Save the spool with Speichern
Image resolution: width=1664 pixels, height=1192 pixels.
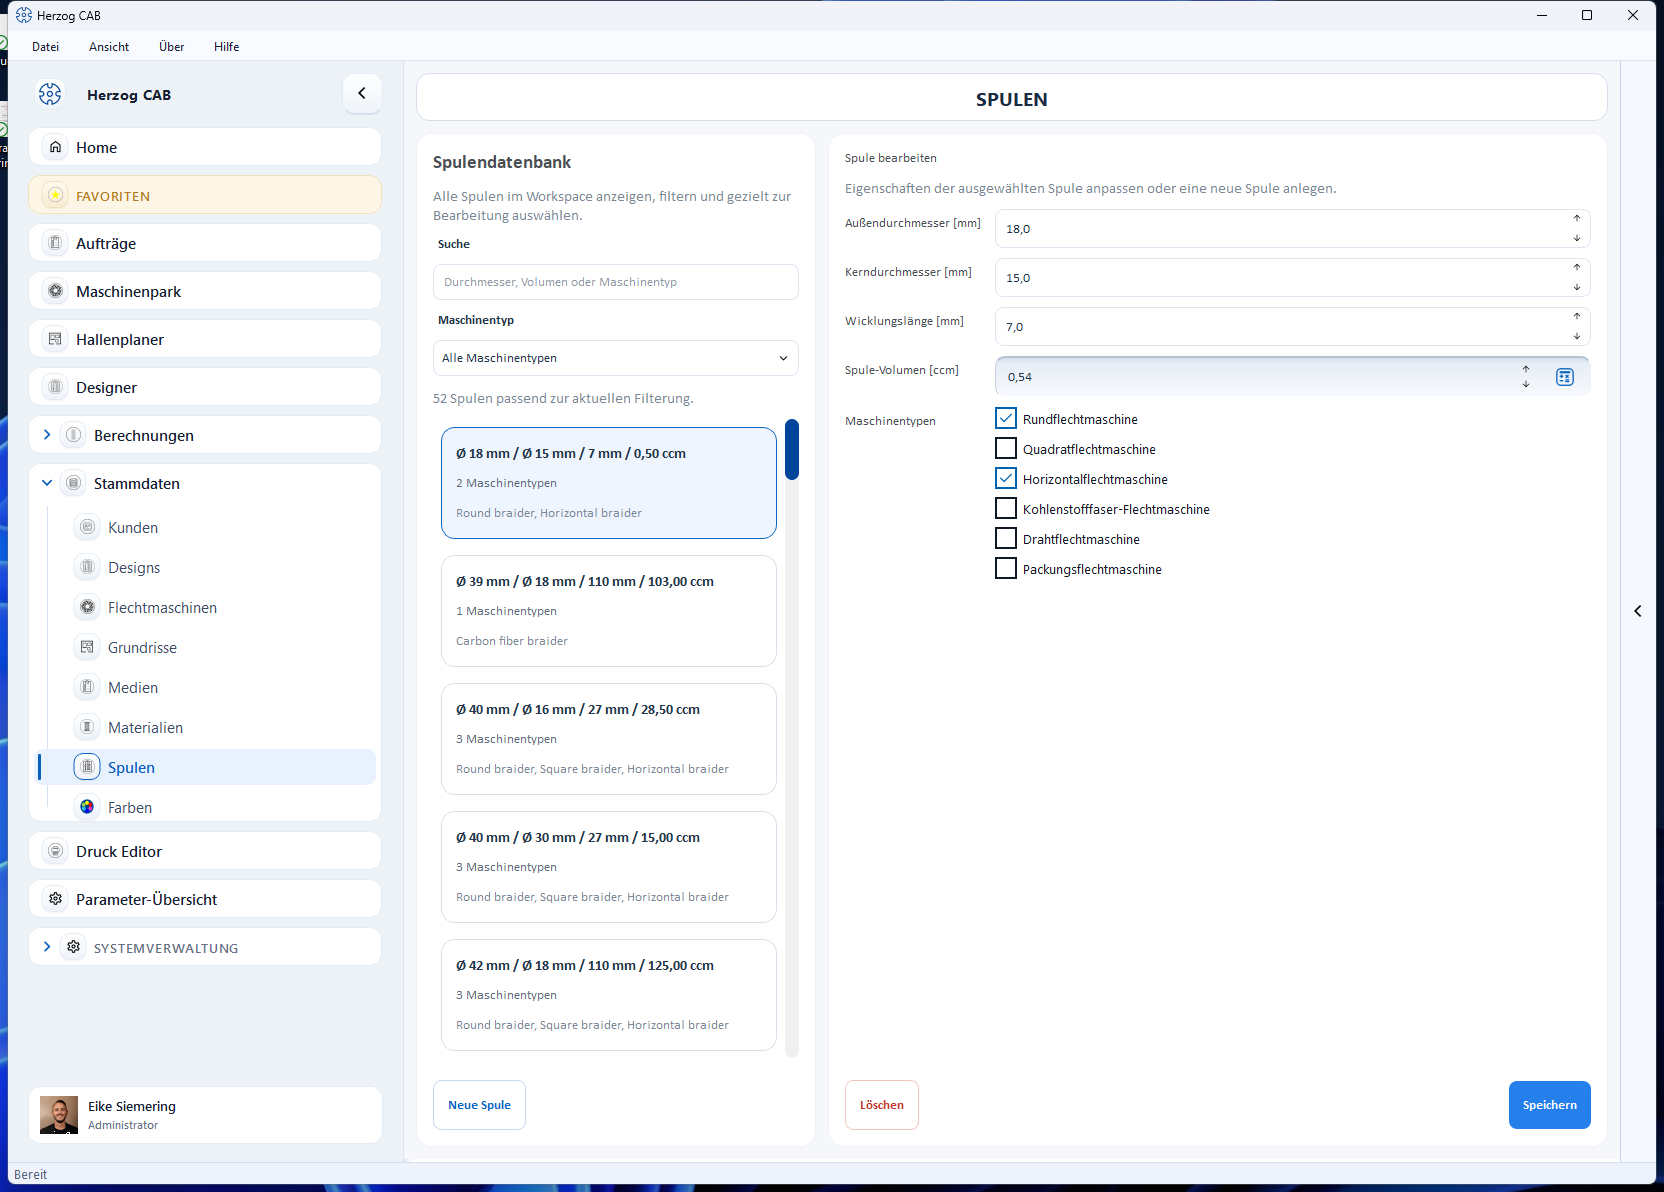[x=1550, y=1105]
